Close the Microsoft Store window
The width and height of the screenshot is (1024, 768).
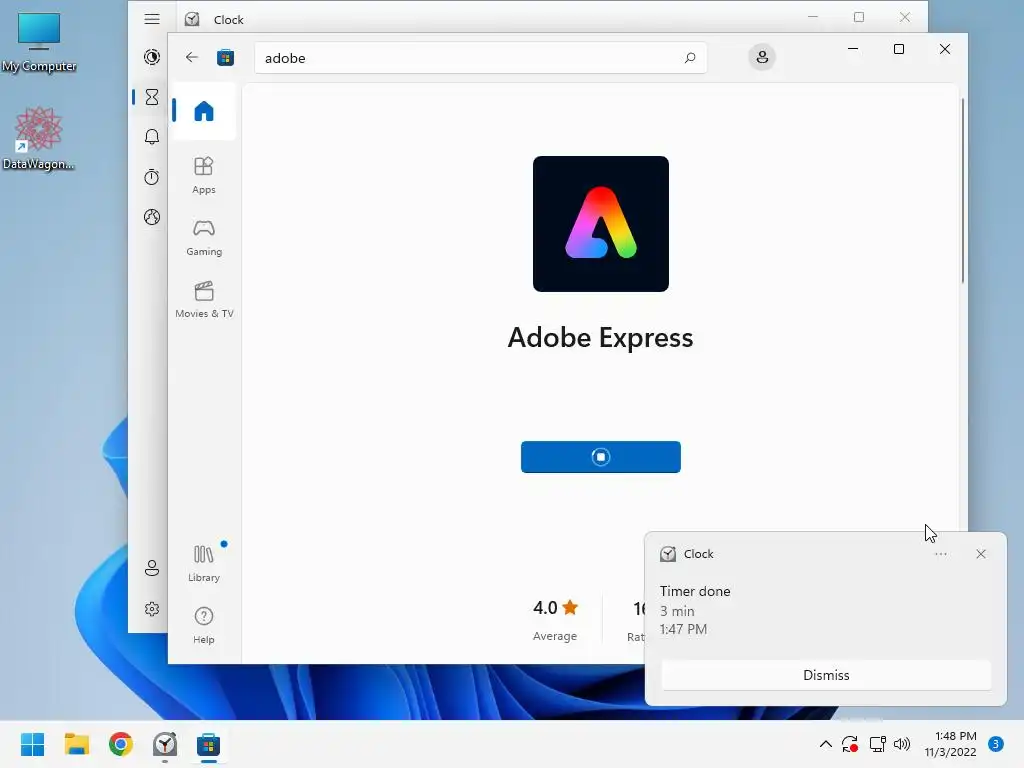944,49
